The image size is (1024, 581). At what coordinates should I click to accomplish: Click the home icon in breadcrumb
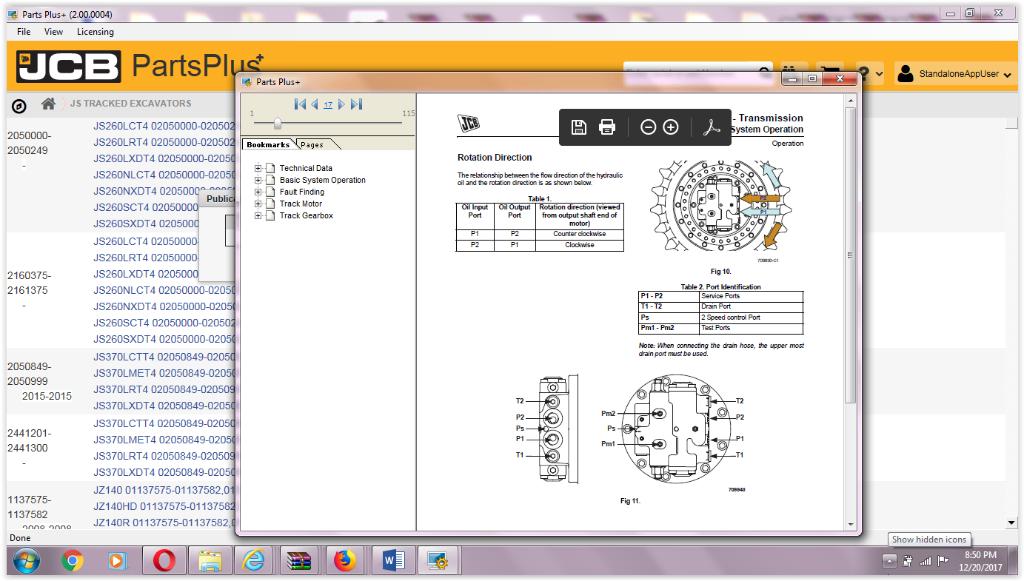point(48,104)
